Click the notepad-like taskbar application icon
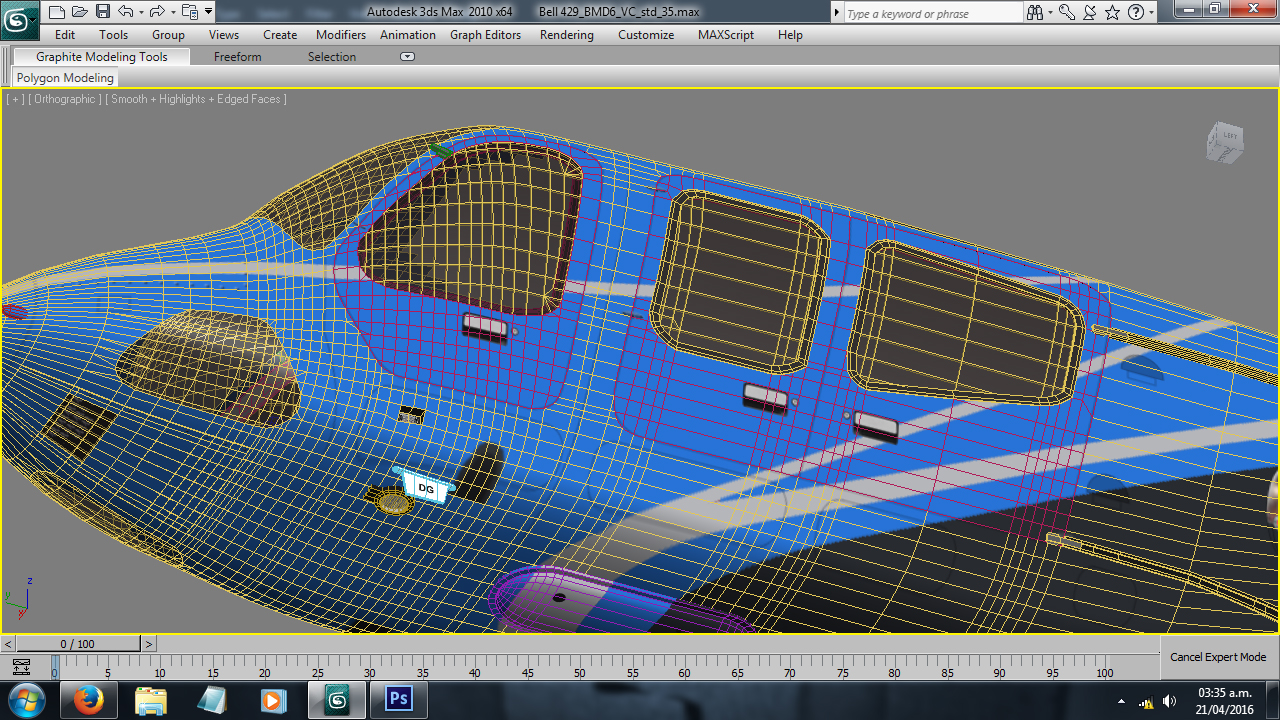The width and height of the screenshot is (1280, 720). point(212,700)
